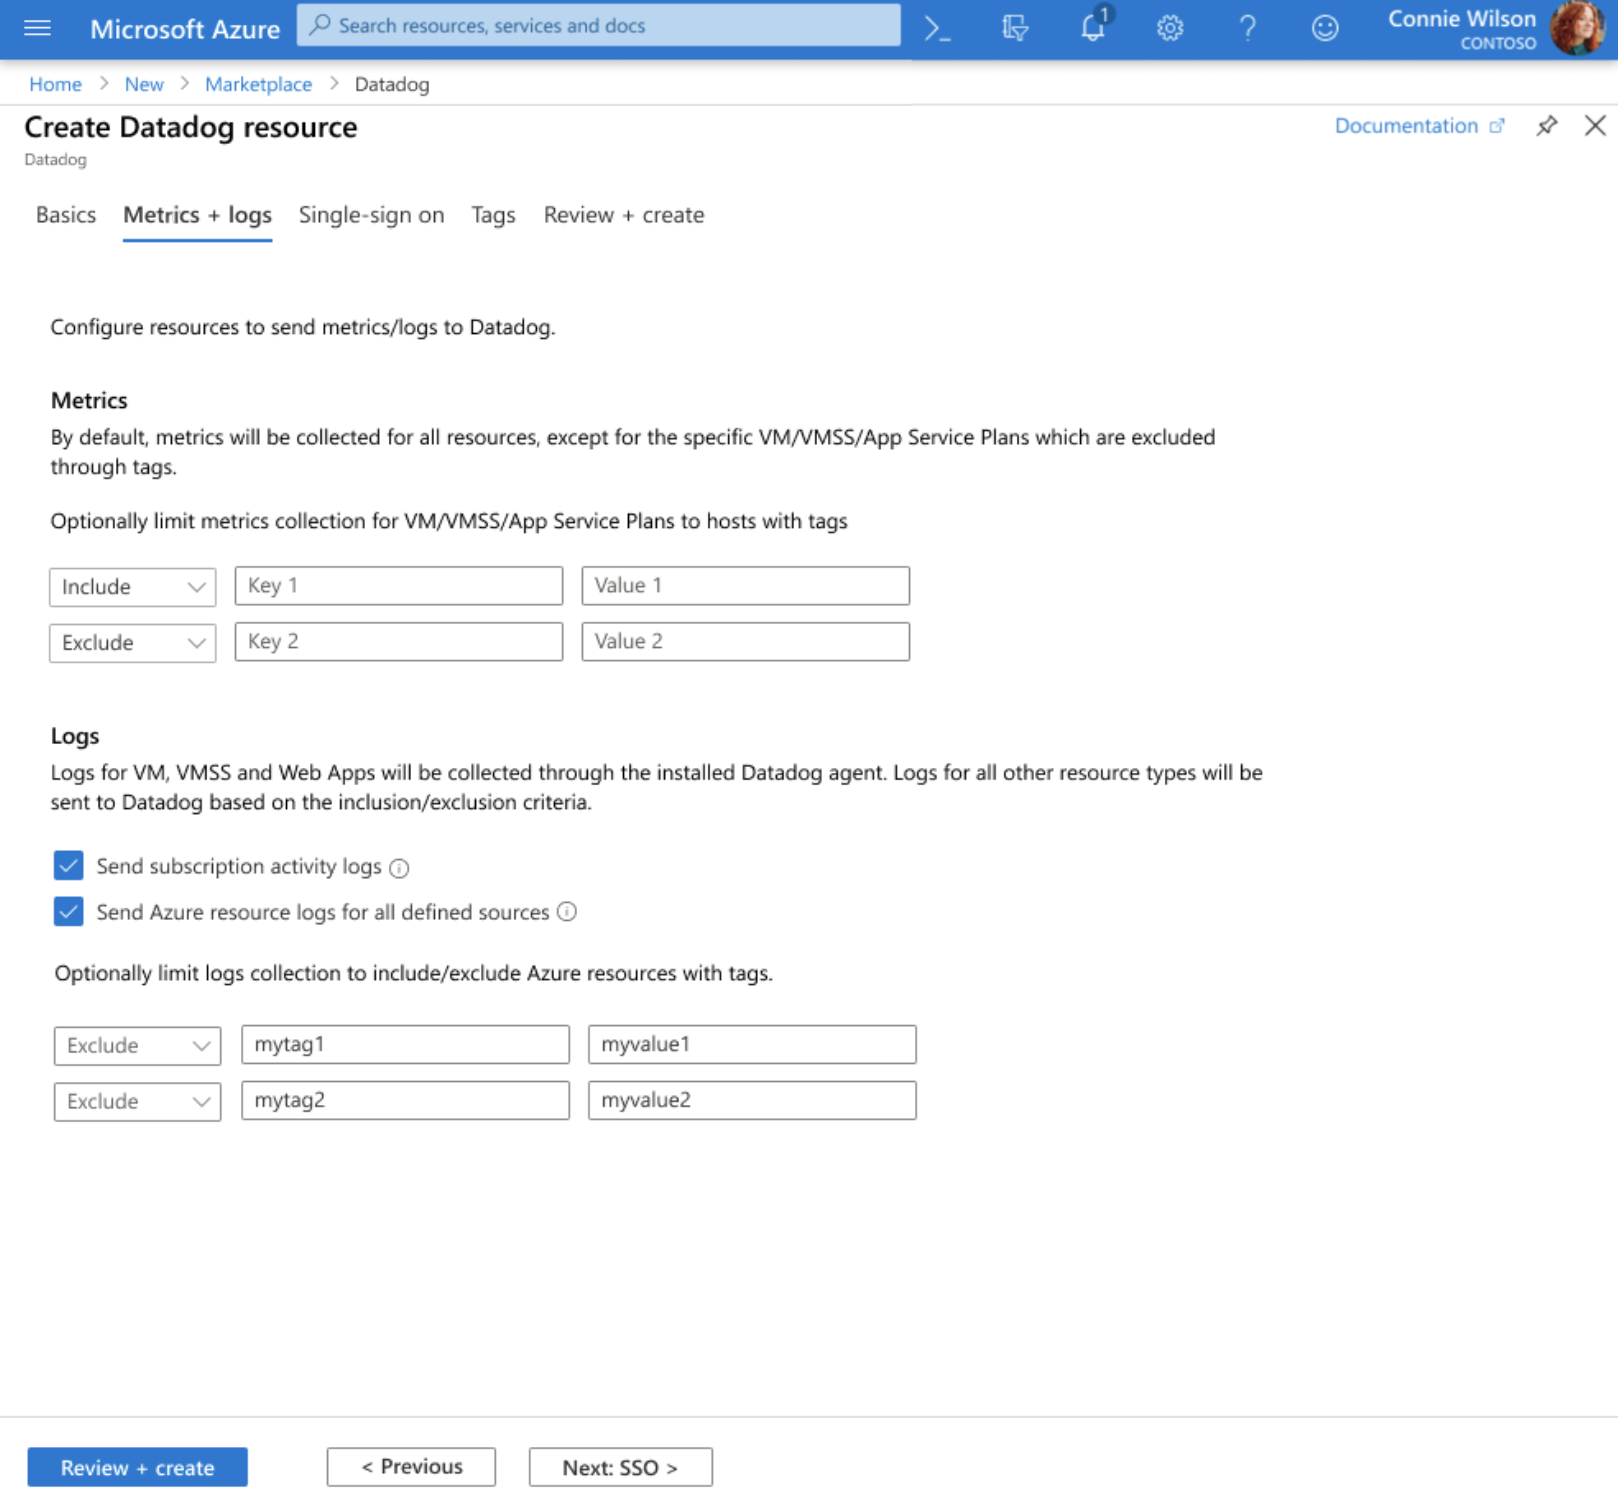Disable sending Azure resource logs
The width and height of the screenshot is (1618, 1508).
click(67, 911)
